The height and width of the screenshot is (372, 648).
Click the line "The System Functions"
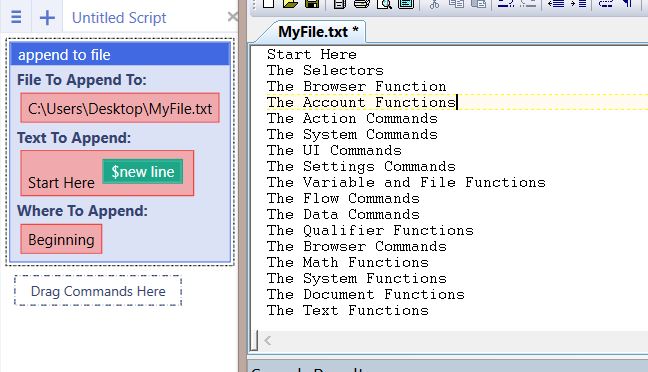(357, 278)
